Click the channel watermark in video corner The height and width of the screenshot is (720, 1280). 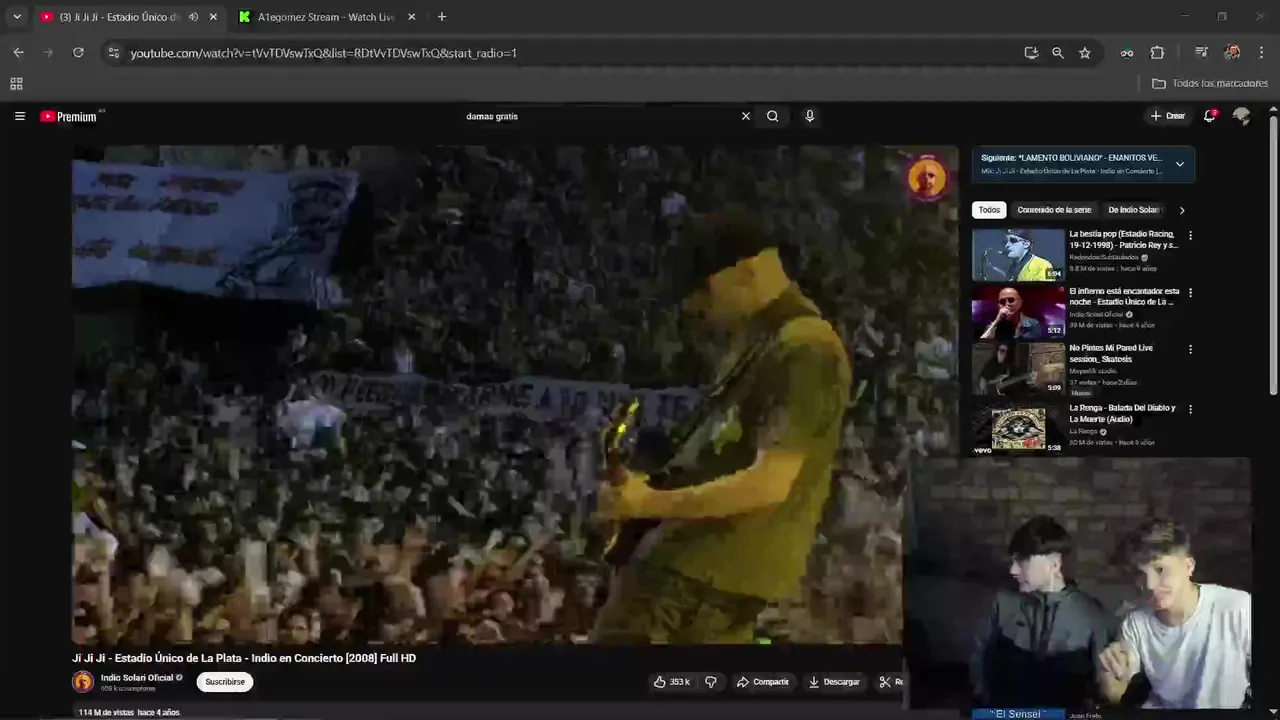(927, 178)
